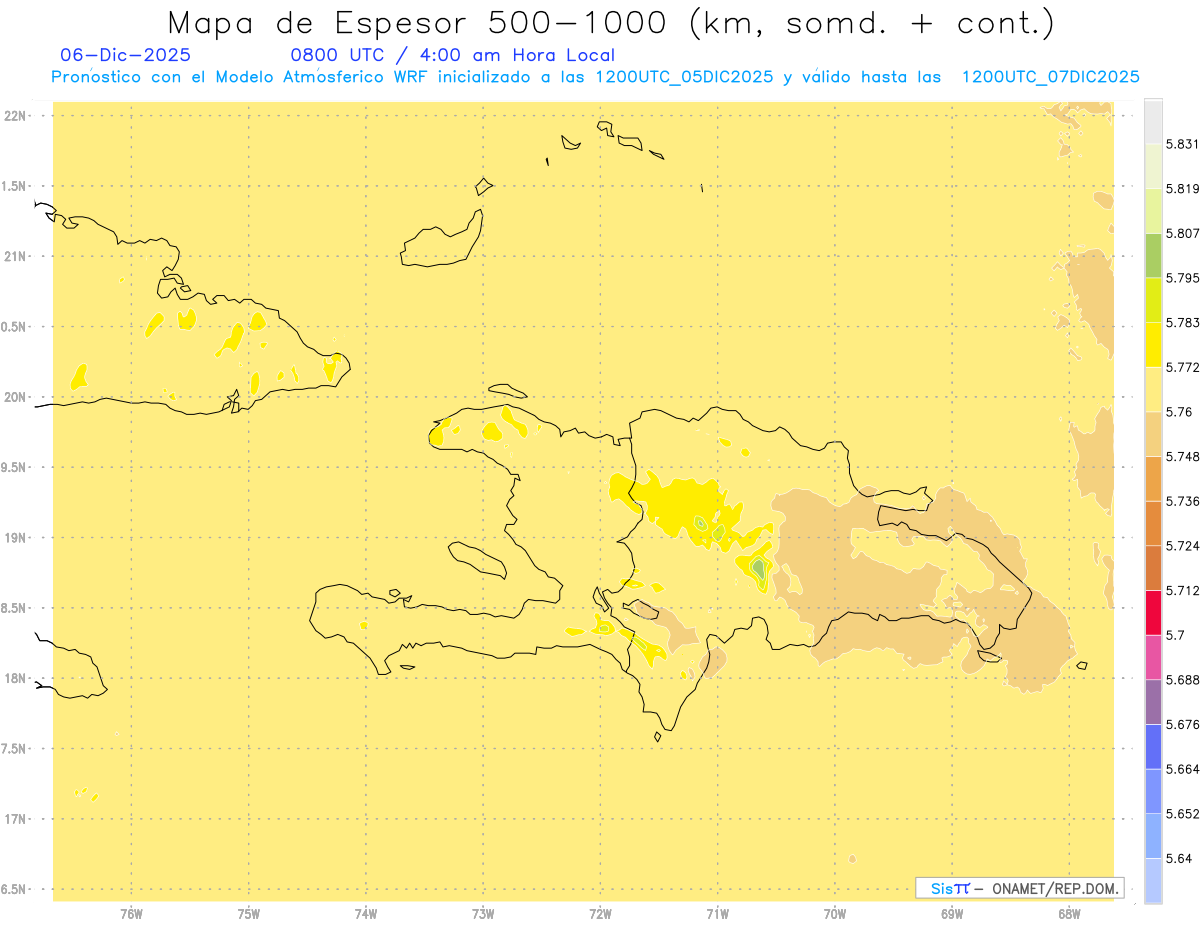1200x927 pixels.
Task: Click the '69W' longitude axis label
Action: tap(952, 913)
